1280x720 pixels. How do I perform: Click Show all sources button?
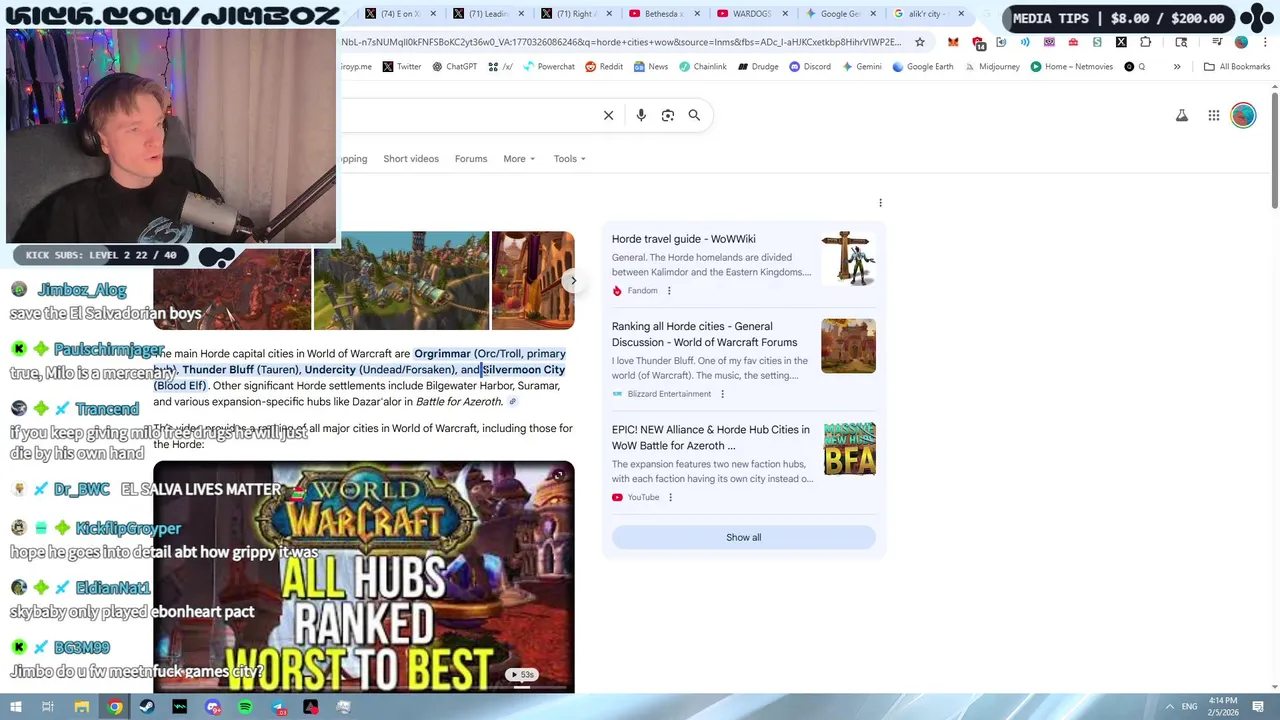pyautogui.click(x=743, y=537)
